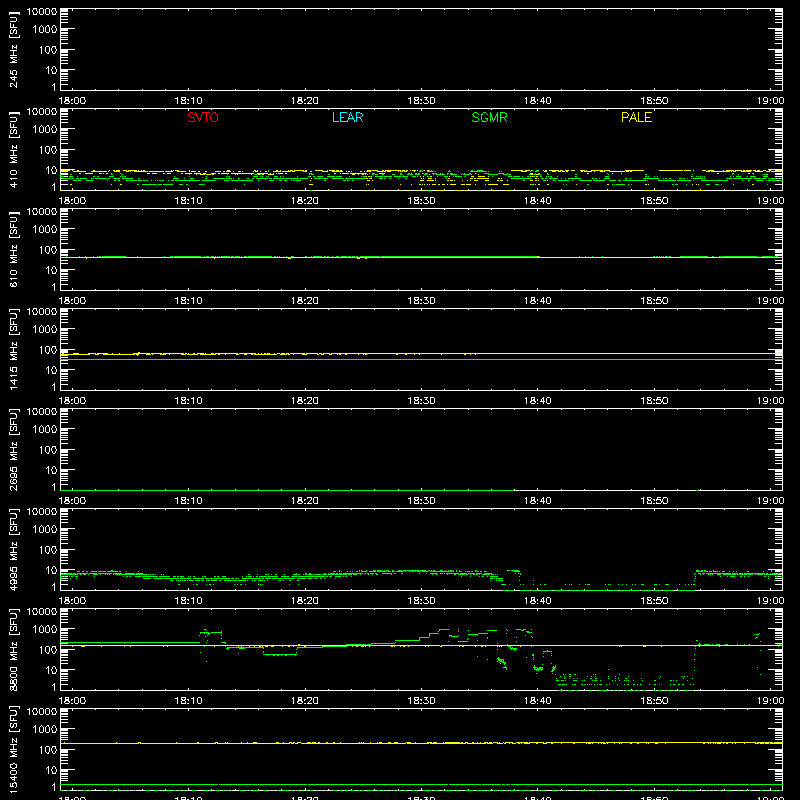The width and height of the screenshot is (800, 800).
Task: Click 18:40 time label under 8800 MHz panel
Action: (538, 701)
